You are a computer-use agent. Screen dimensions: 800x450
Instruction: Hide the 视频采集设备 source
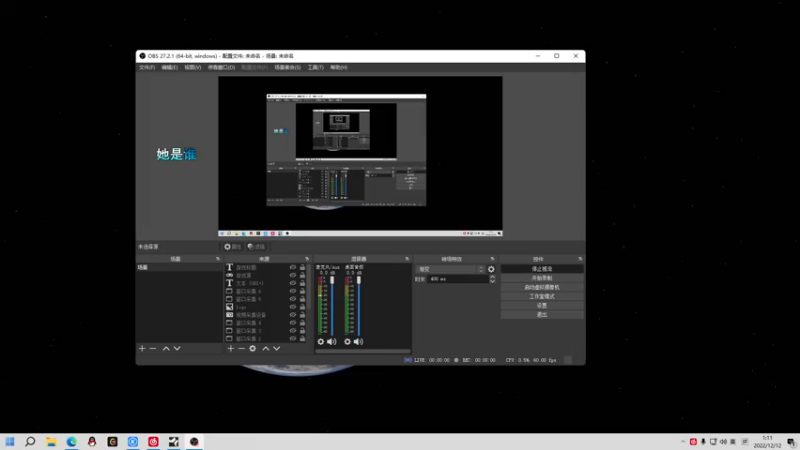(293, 315)
